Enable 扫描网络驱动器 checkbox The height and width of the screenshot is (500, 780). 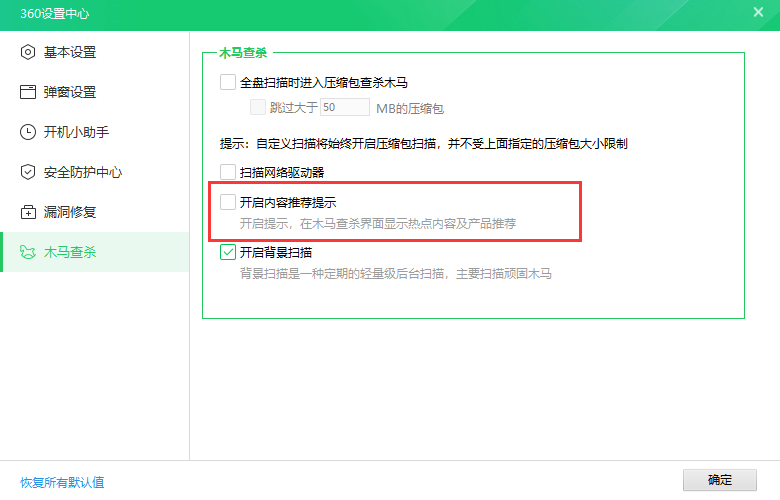(228, 172)
